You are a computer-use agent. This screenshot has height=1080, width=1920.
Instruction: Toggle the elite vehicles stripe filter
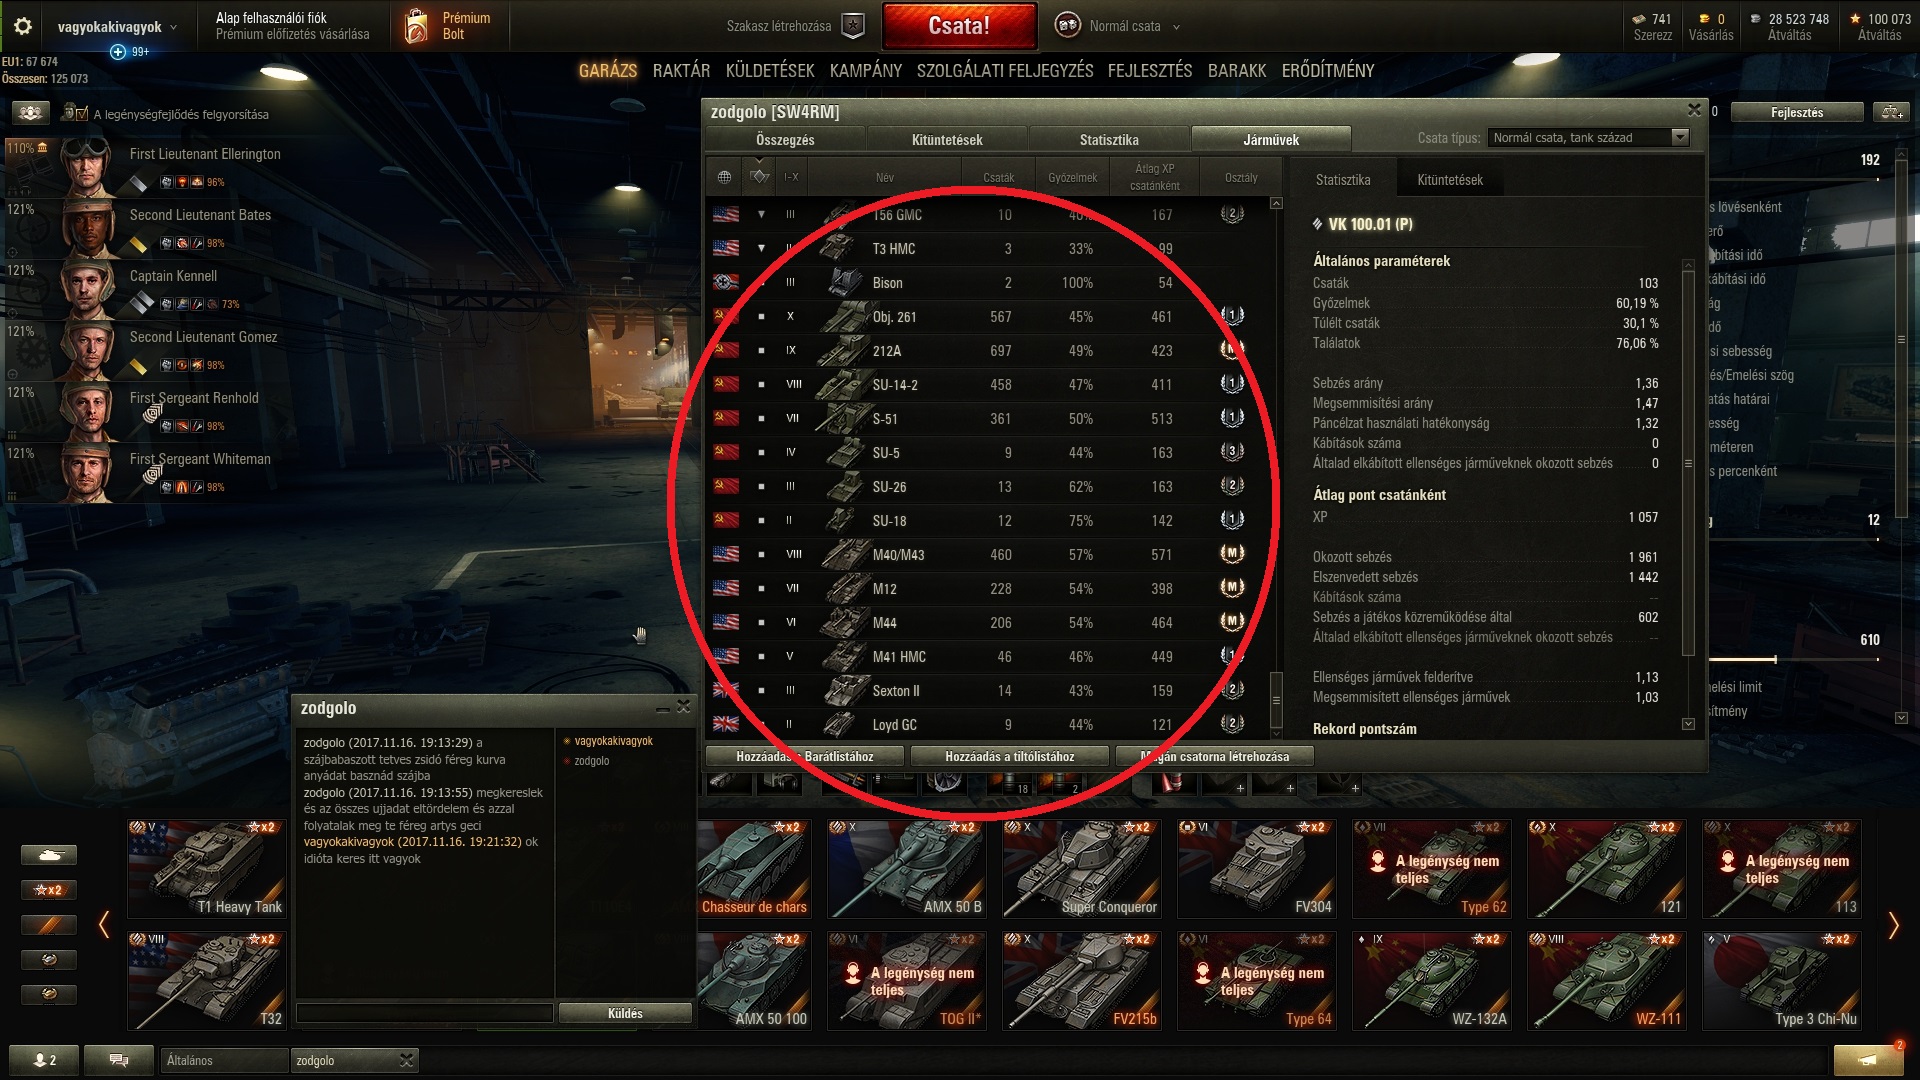(x=49, y=925)
